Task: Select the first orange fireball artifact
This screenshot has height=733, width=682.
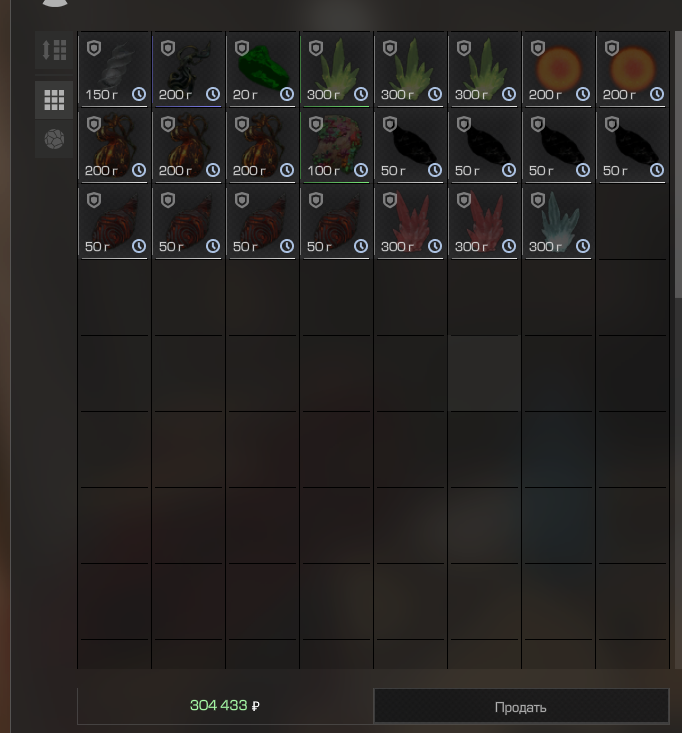Action: (x=558, y=69)
